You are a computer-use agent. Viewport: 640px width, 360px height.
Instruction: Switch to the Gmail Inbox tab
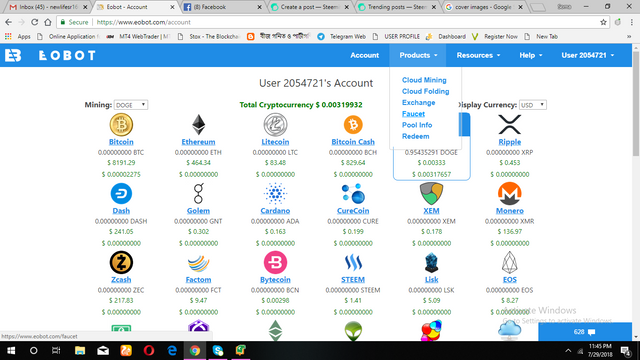pyautogui.click(x=48, y=7)
